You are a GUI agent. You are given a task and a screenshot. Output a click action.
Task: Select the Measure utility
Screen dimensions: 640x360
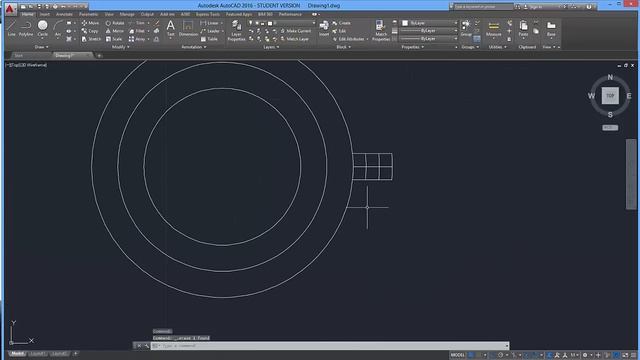493,28
